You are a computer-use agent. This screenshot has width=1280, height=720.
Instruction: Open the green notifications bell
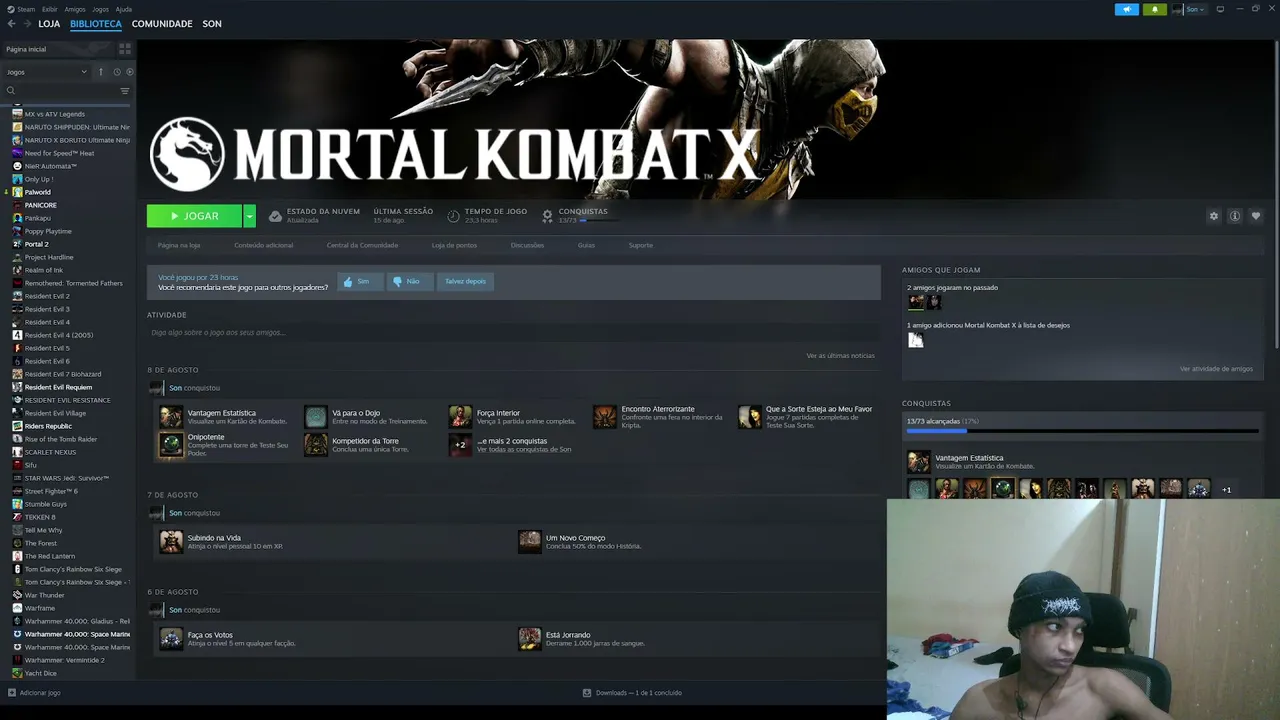pos(1155,9)
